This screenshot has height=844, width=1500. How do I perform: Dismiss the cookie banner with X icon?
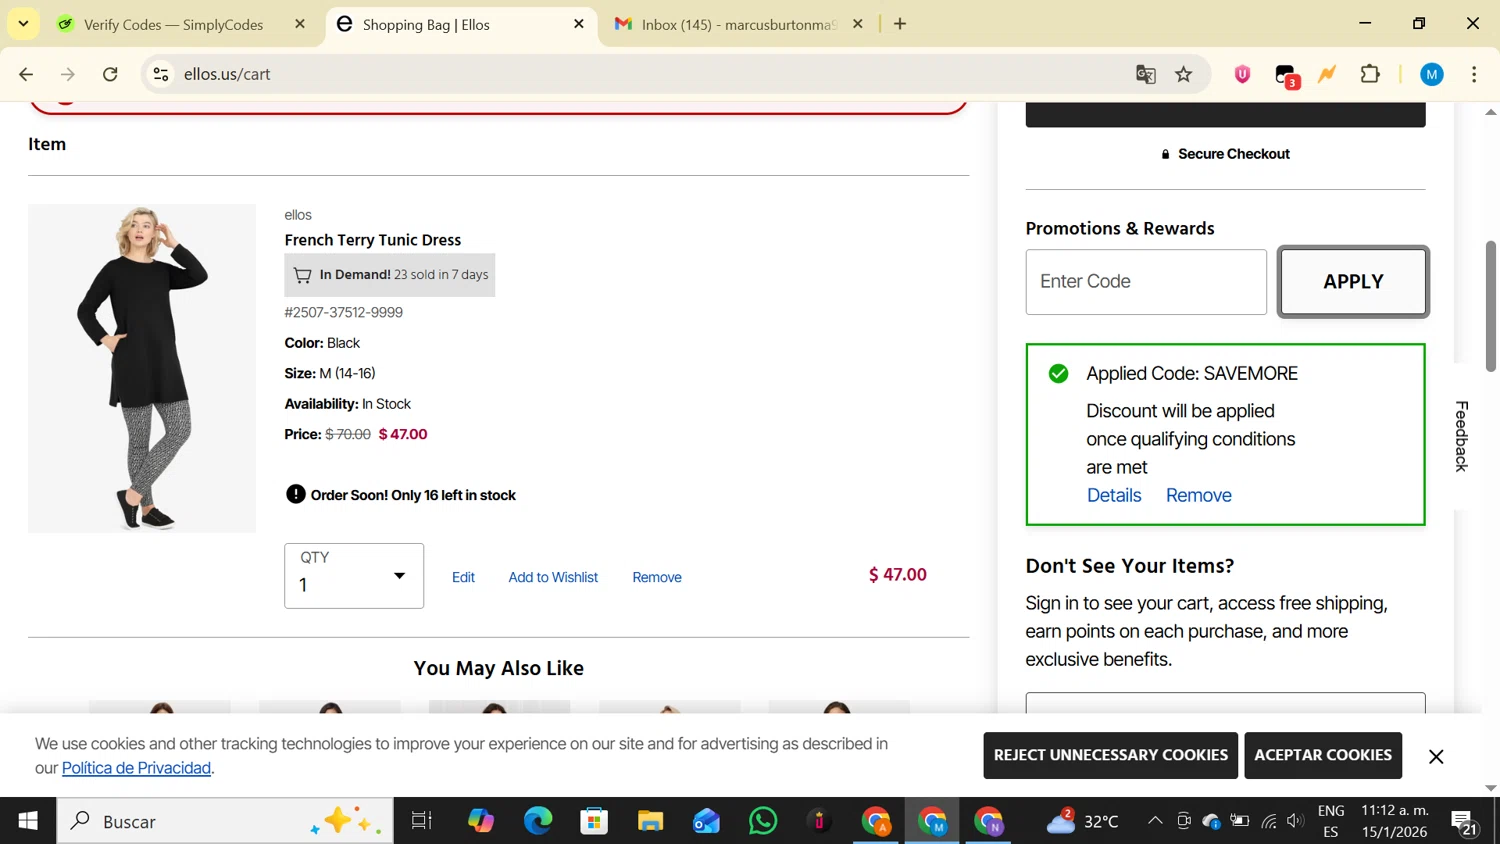[x=1436, y=756]
